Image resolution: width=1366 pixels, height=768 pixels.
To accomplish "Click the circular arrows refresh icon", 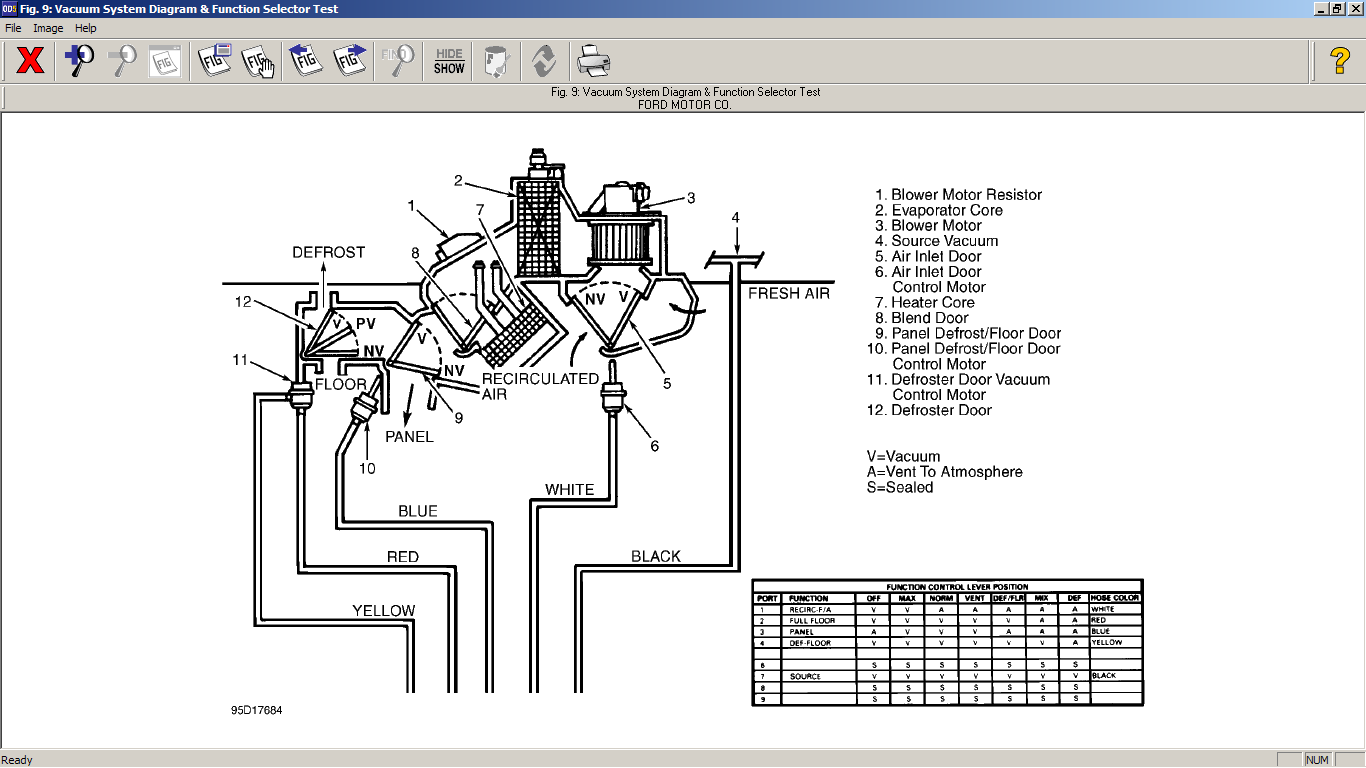I will 544,61.
